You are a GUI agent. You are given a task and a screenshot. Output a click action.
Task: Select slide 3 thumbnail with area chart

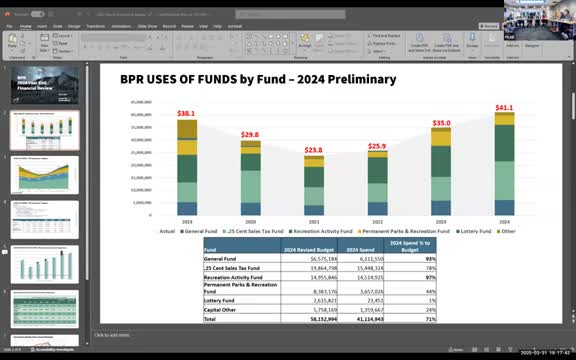(45, 175)
